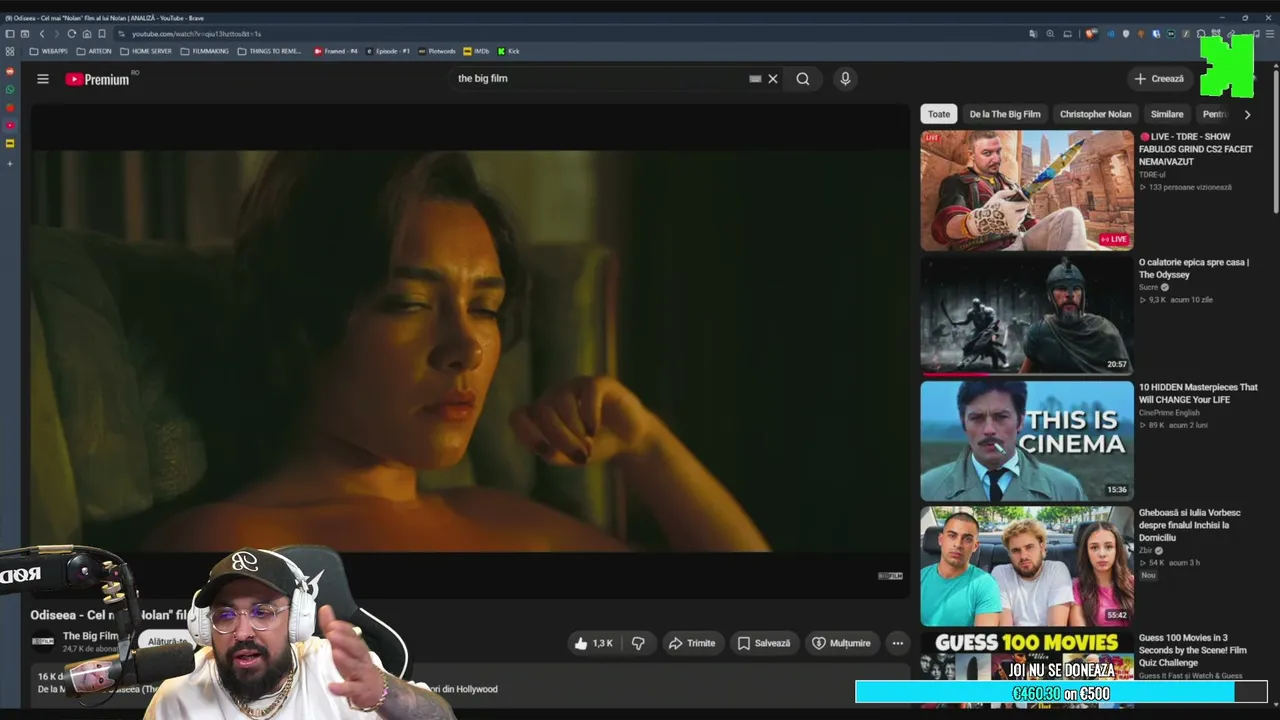Add a sidebar item with plus icon
Viewport: 1280px width, 720px height.
click(10, 162)
